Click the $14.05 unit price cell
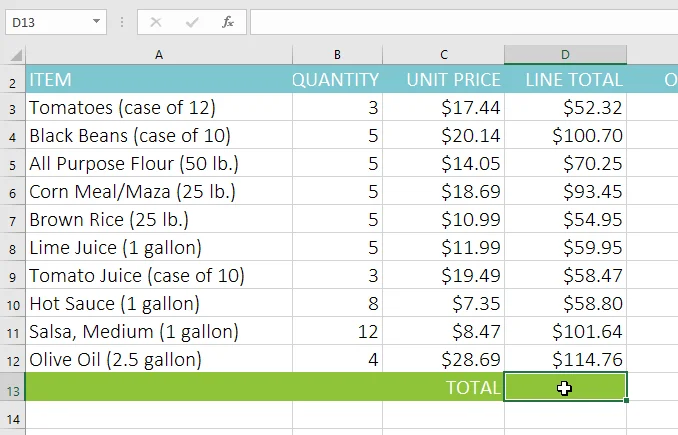678x435 pixels. [443, 163]
